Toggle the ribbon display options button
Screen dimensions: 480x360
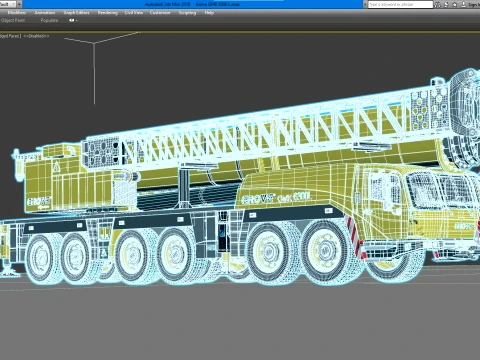(x=73, y=20)
